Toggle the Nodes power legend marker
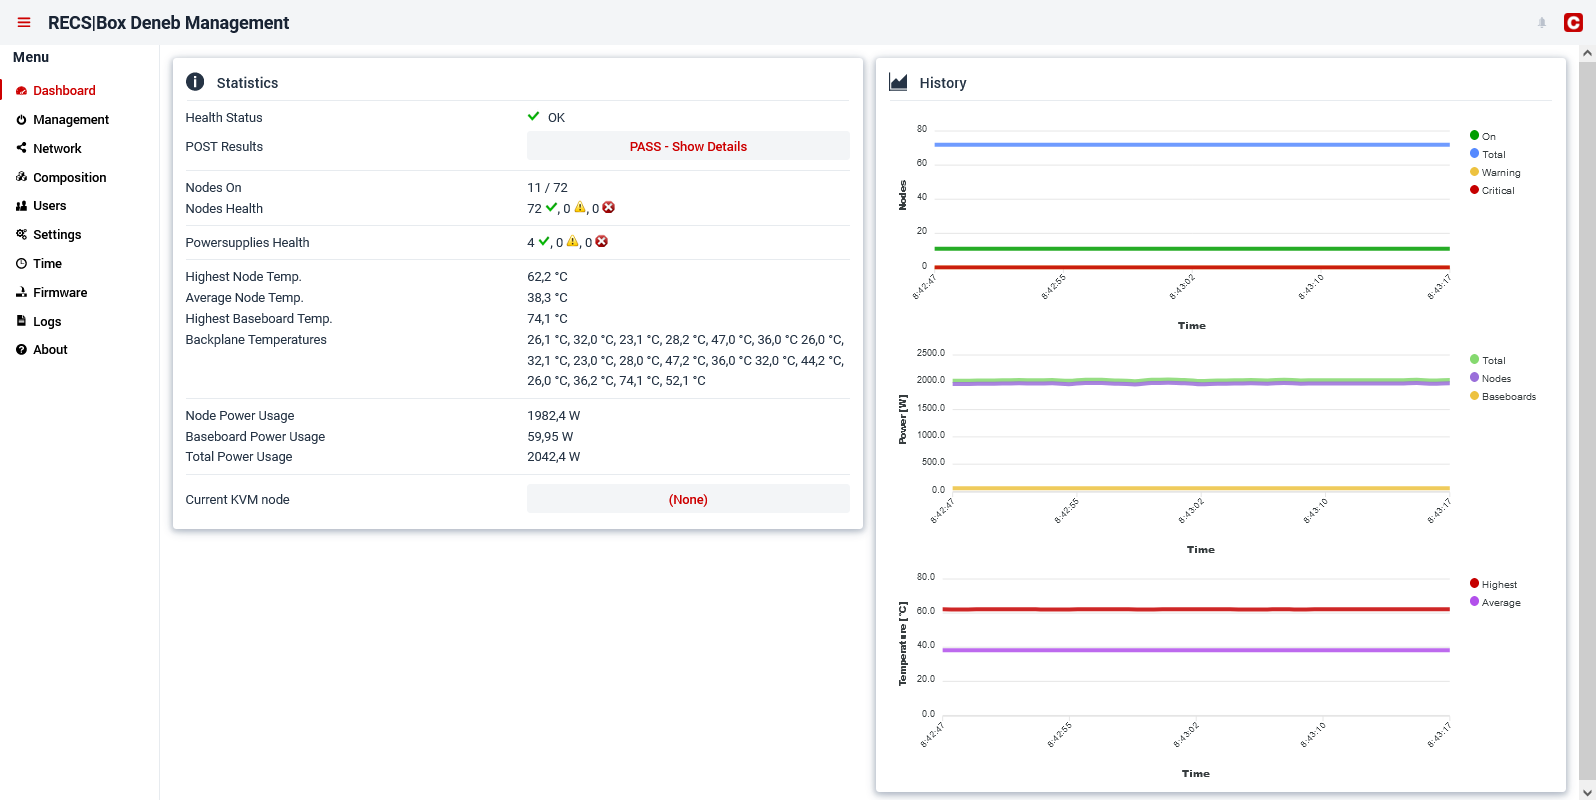Screen dimensions: 1596x800 coord(1474,377)
